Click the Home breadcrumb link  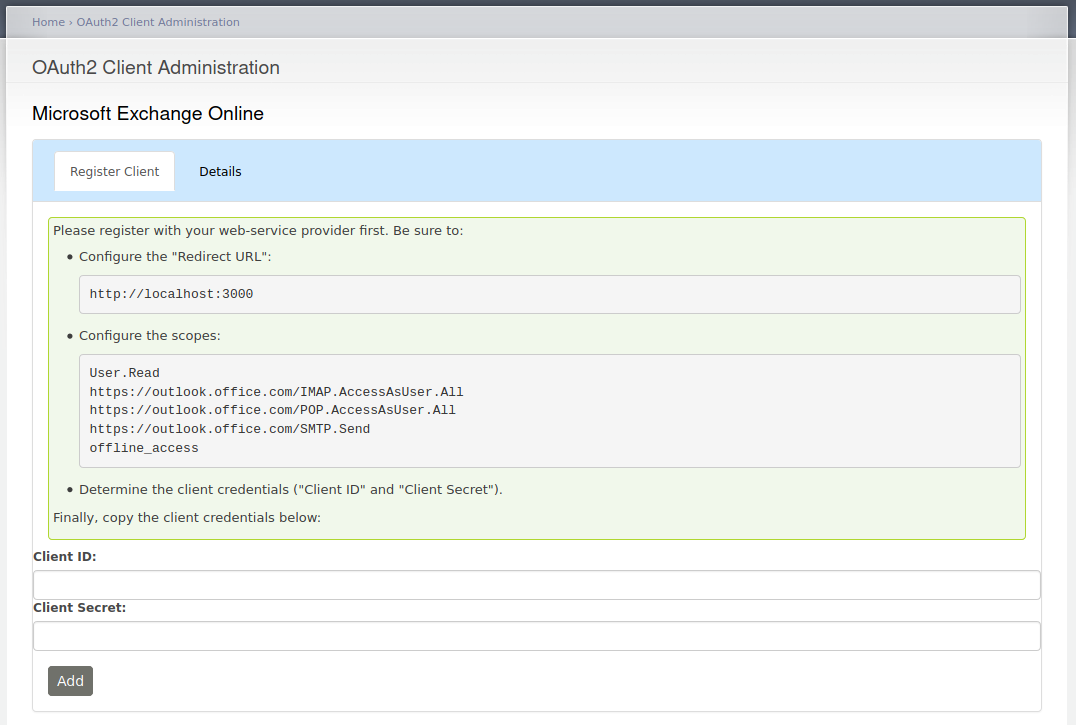[48, 22]
